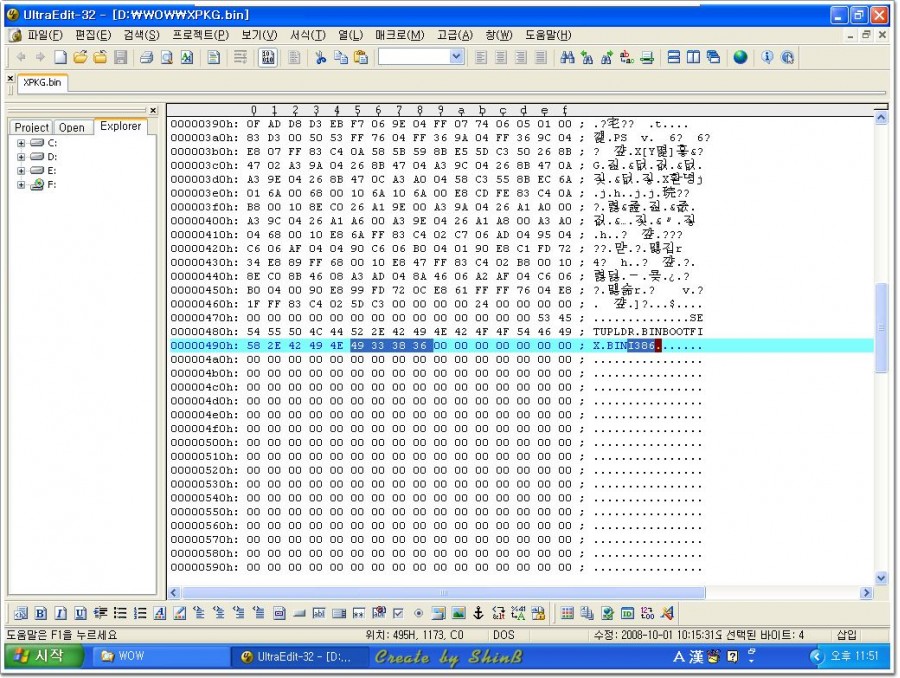Toggle Hex Edit mode (1010 icon)
The image size is (900, 678).
[268, 57]
